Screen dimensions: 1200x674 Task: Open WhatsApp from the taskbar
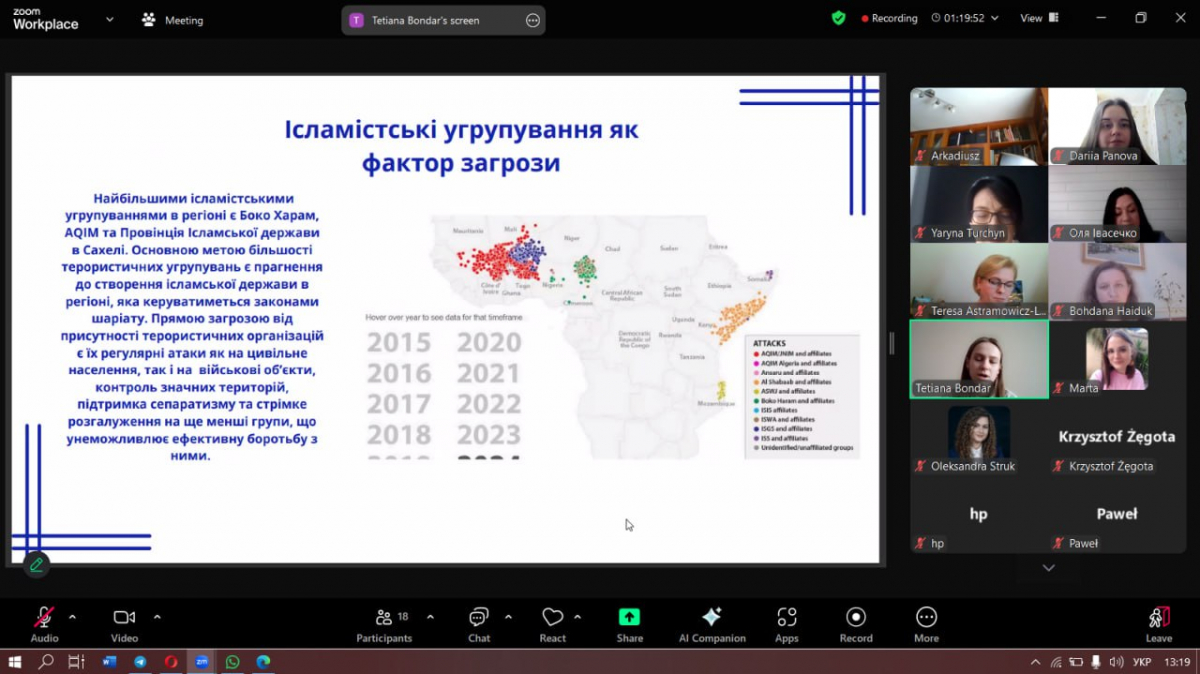pyautogui.click(x=232, y=661)
